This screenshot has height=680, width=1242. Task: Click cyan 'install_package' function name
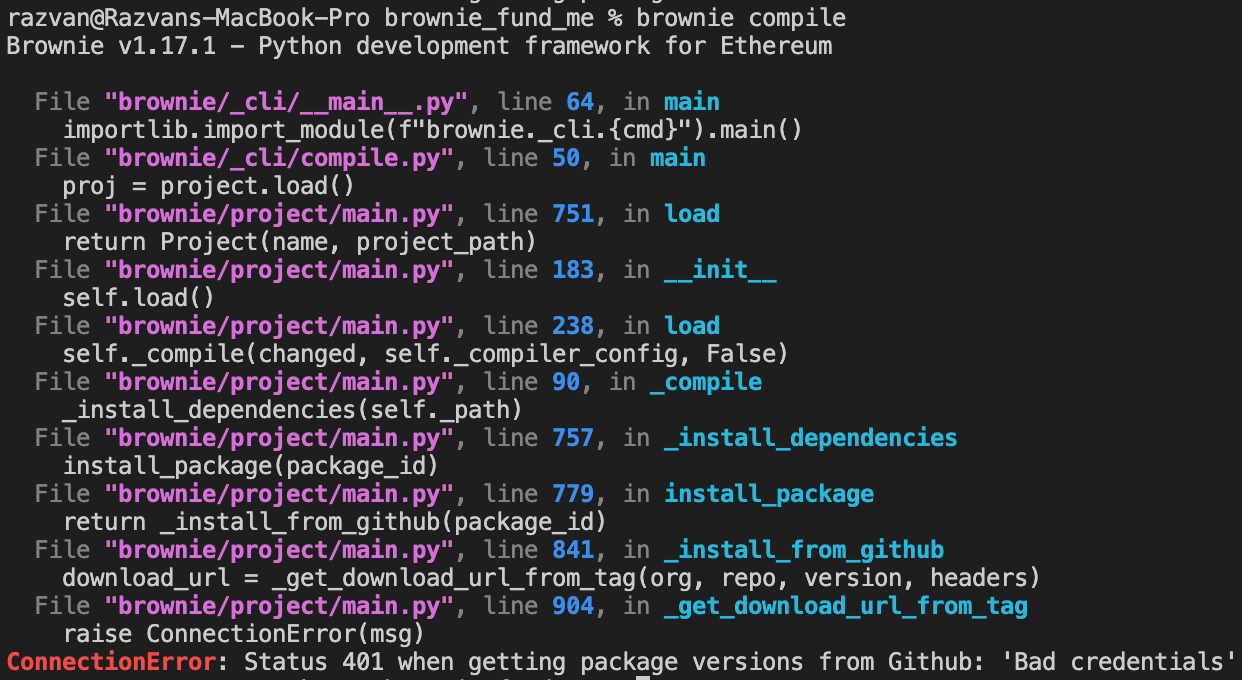[769, 494]
